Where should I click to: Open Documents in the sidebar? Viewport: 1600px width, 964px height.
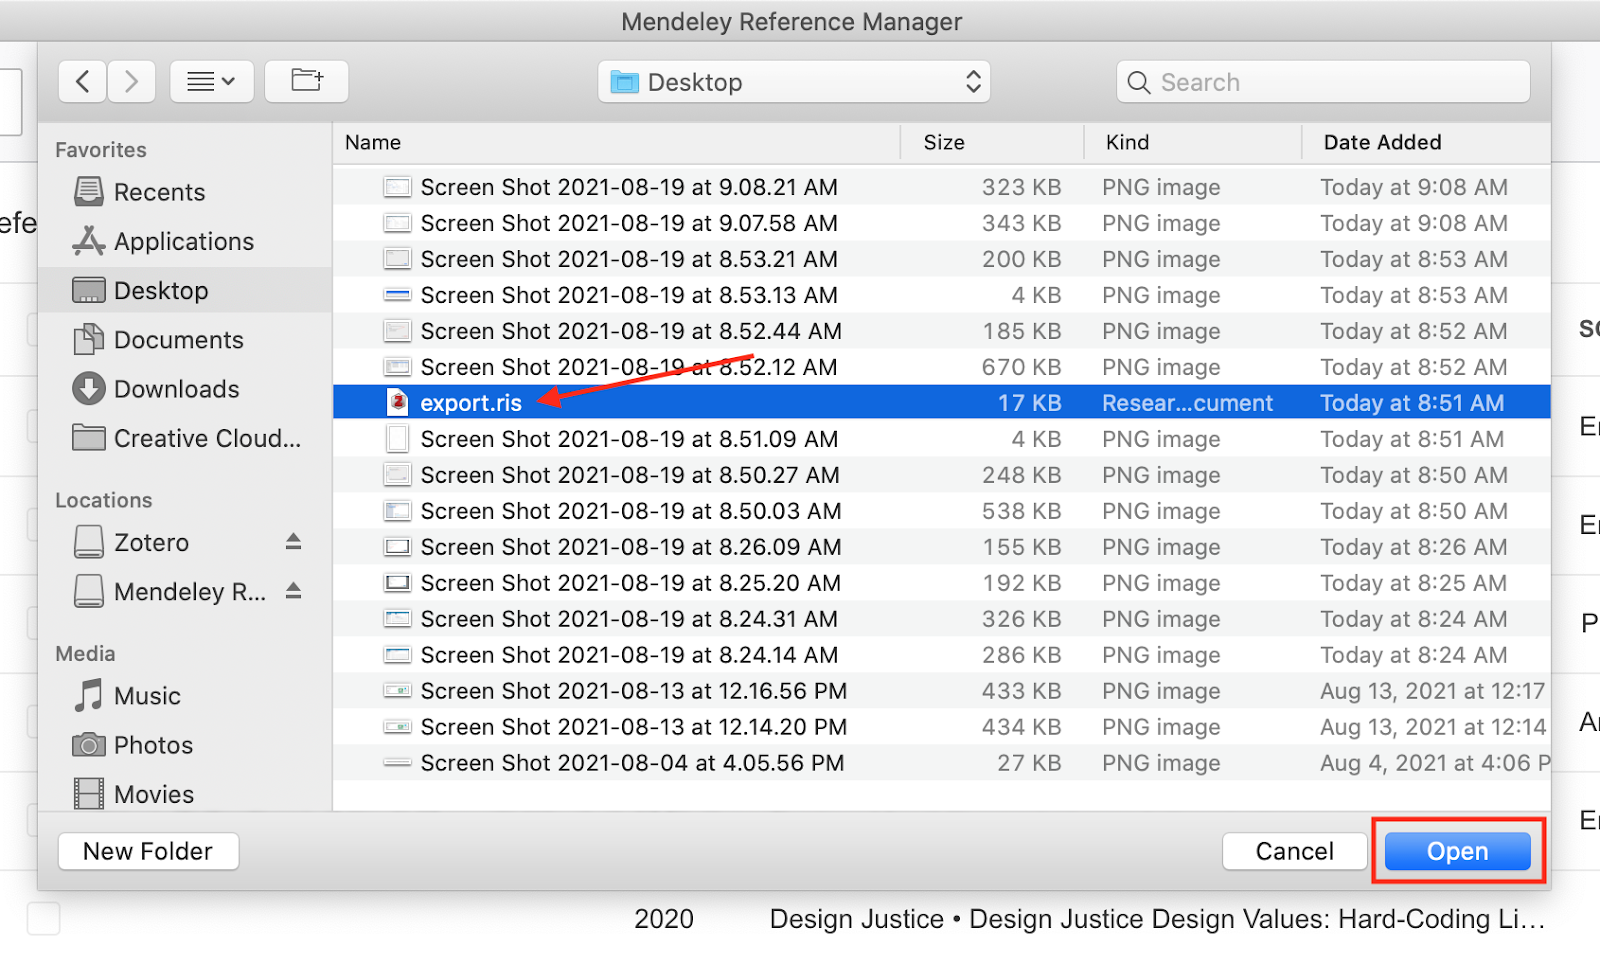coord(185,340)
